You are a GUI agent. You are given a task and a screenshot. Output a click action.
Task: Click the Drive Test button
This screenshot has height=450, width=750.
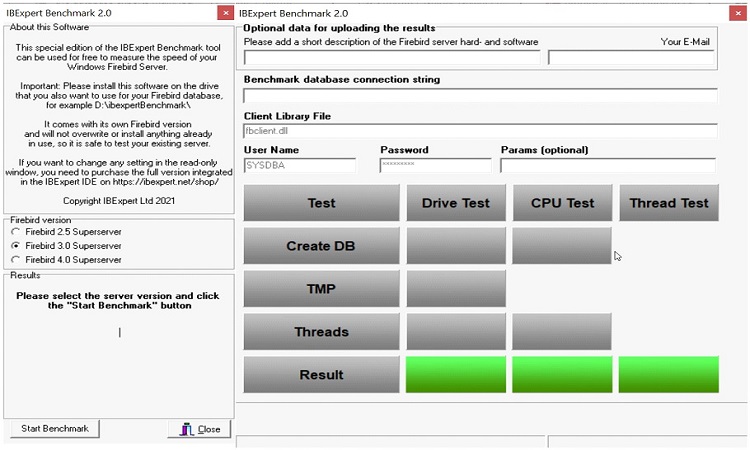455,203
